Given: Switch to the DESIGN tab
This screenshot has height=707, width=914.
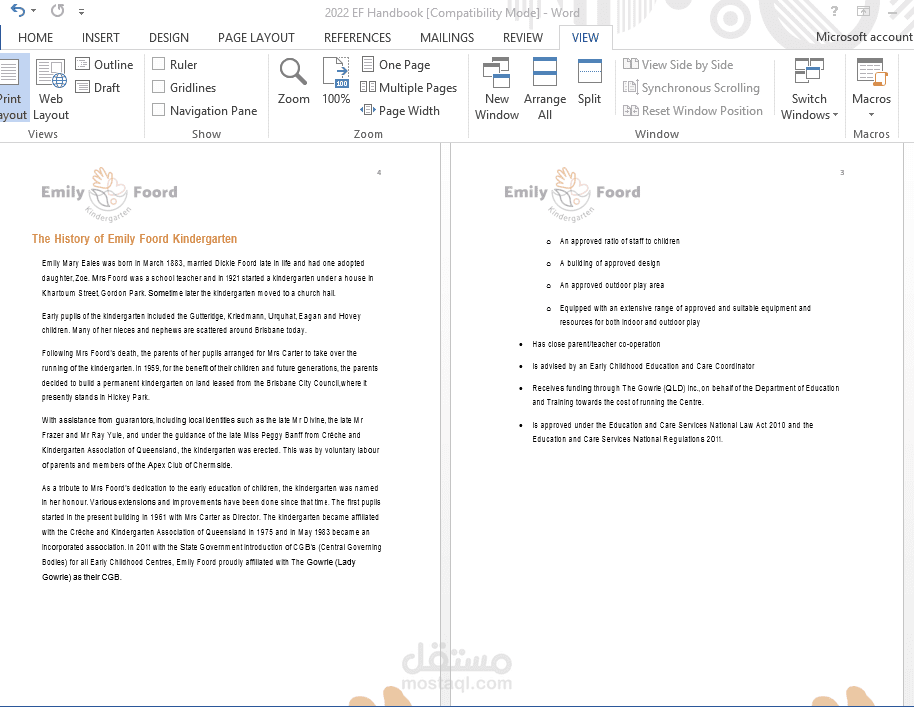Looking at the screenshot, I should pos(169,38).
